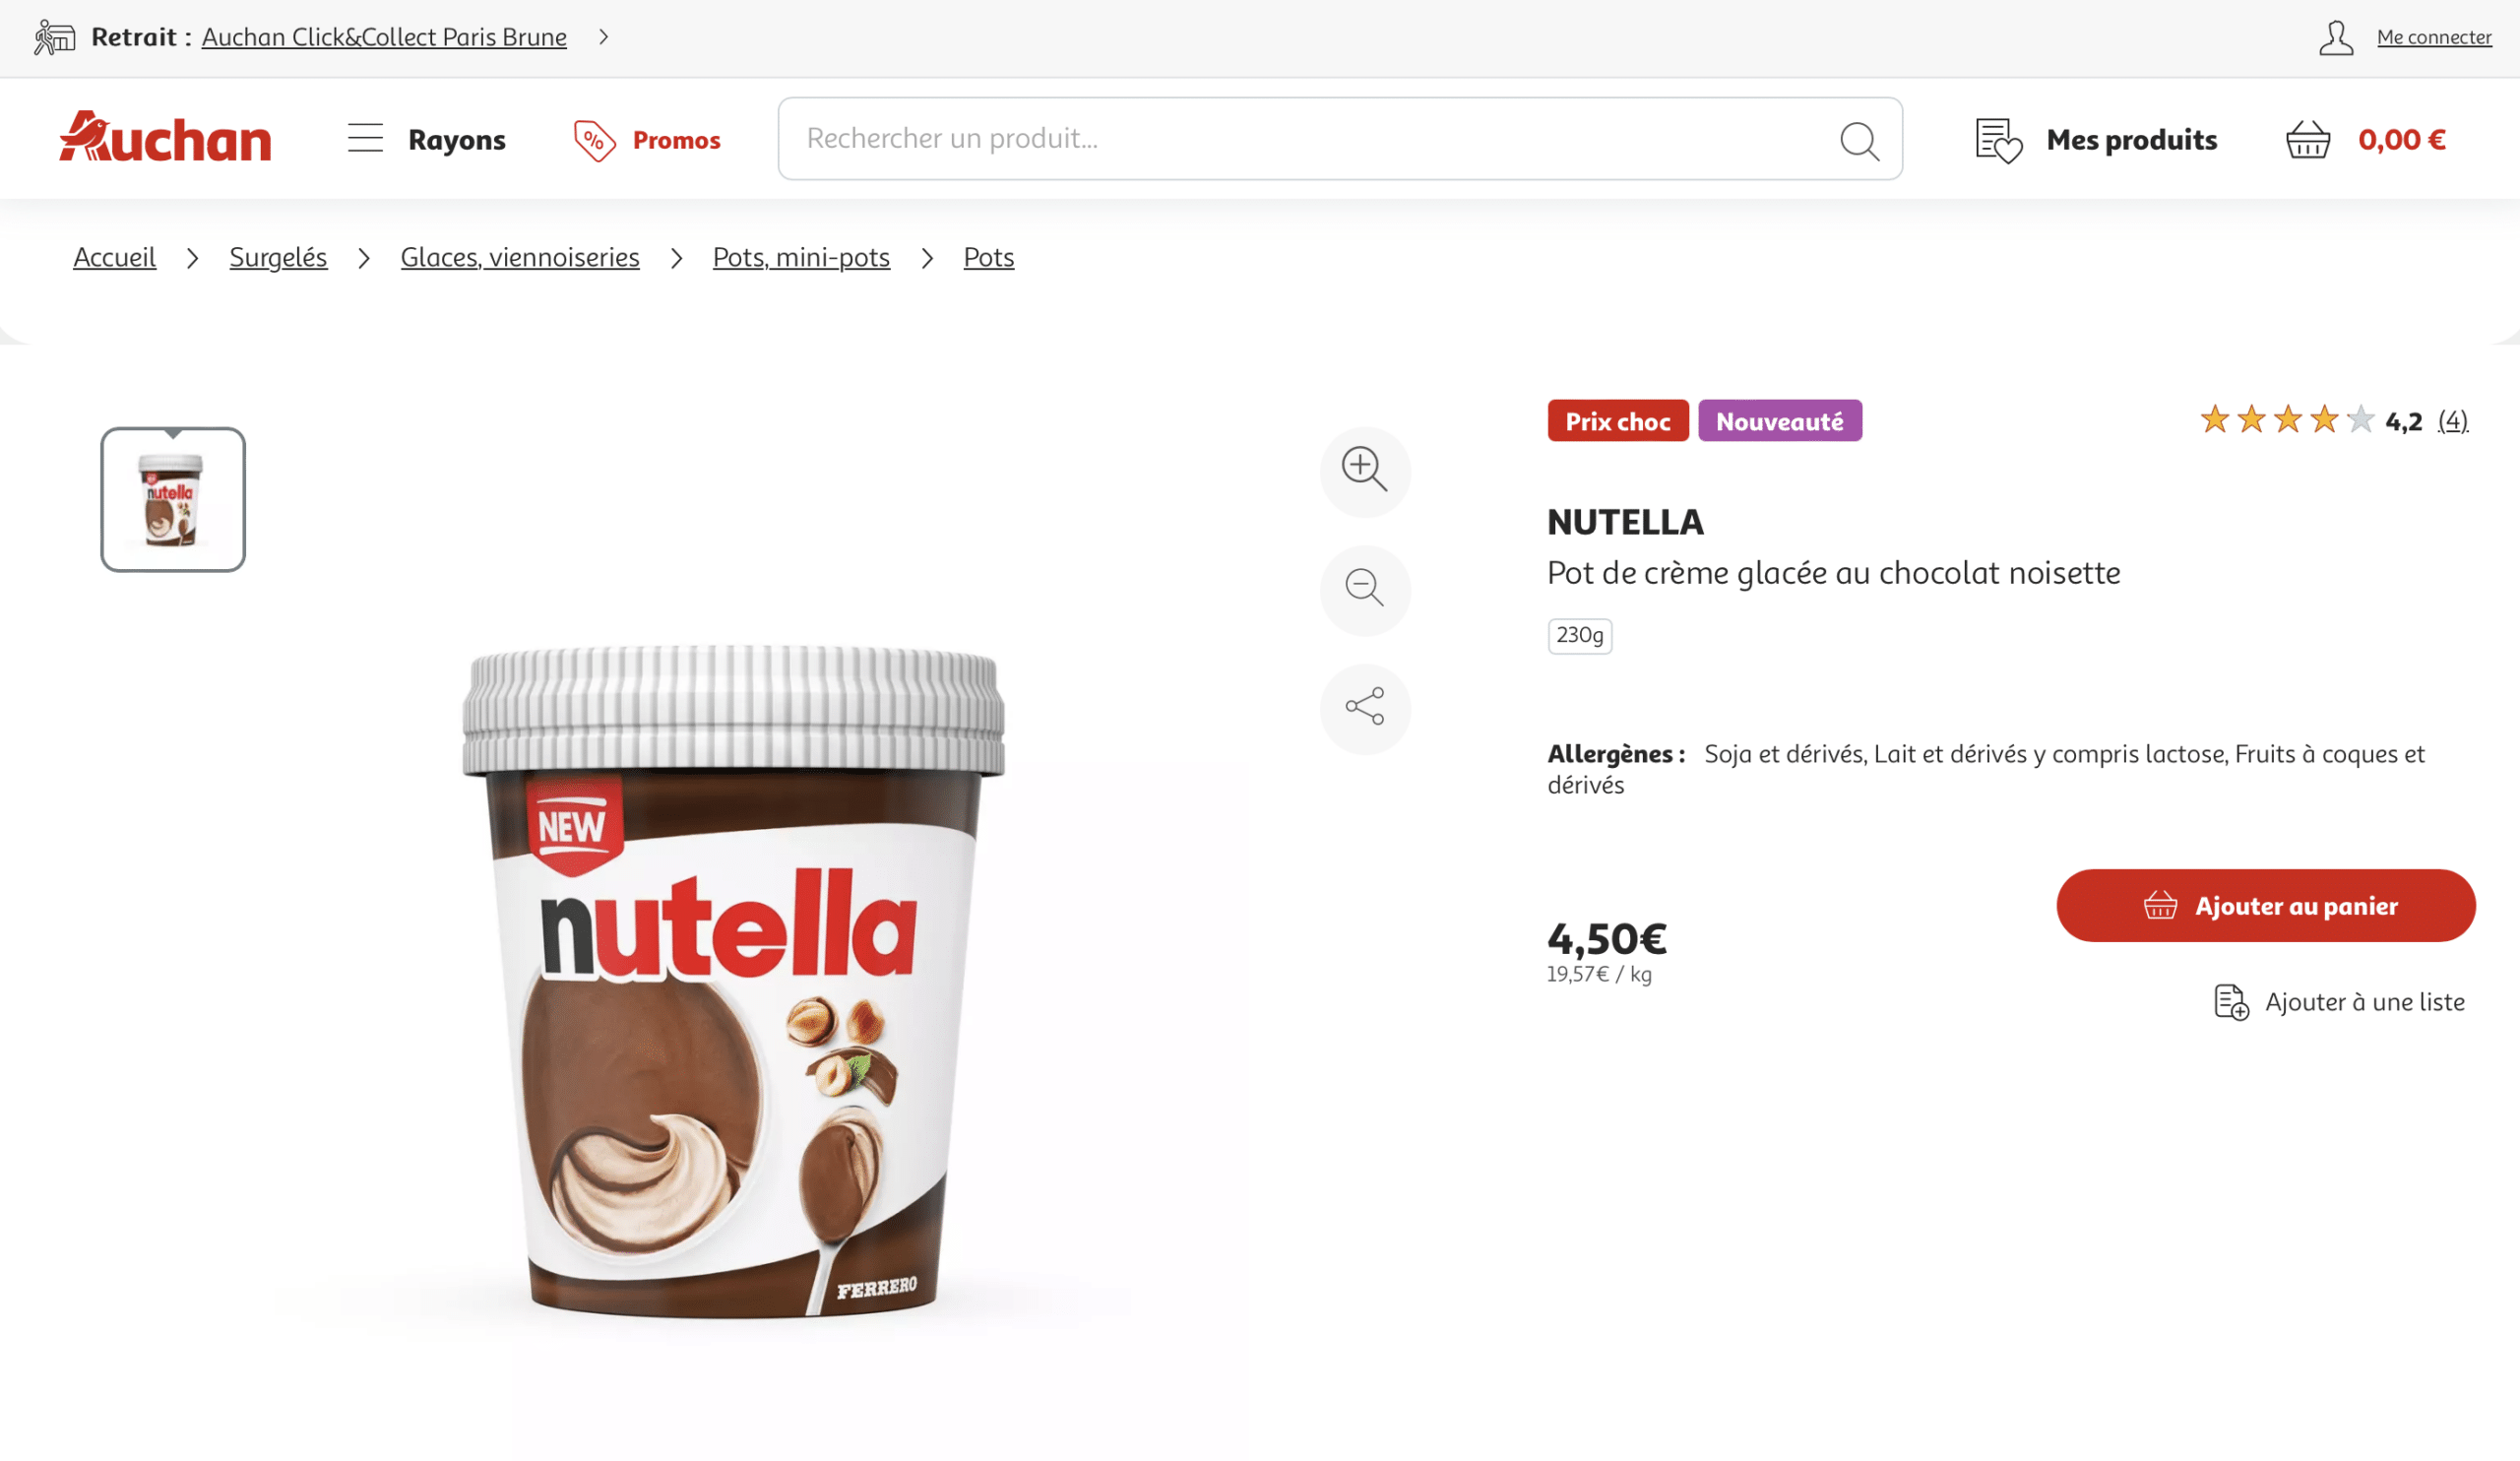Click the share product icon

coord(1365,708)
